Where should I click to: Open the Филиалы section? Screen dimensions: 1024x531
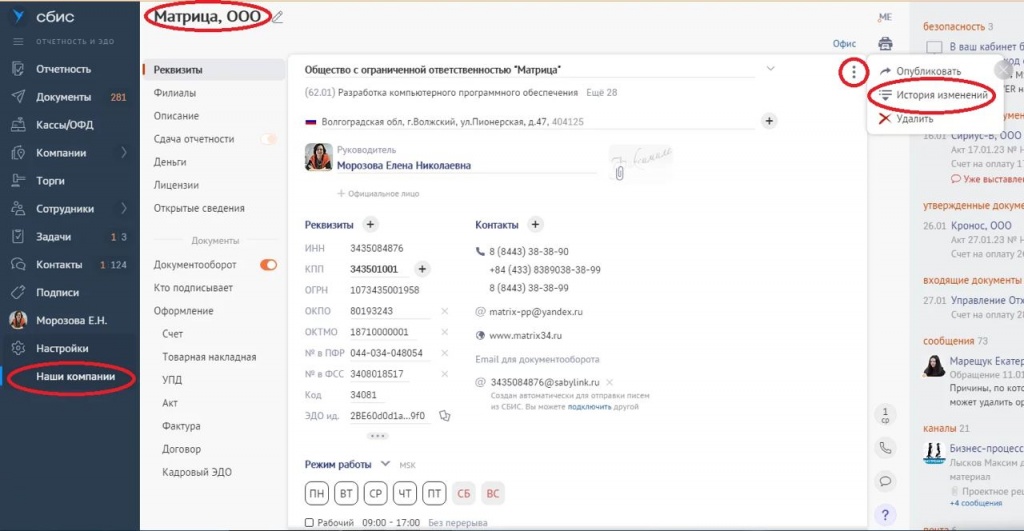175,93
